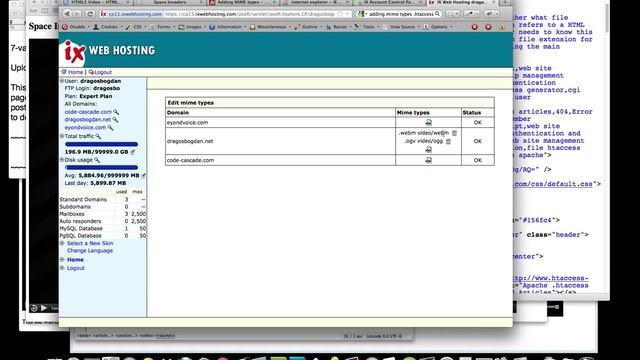
Task: Click the search field containing adding mime types .htaccess
Action: [x=399, y=14]
